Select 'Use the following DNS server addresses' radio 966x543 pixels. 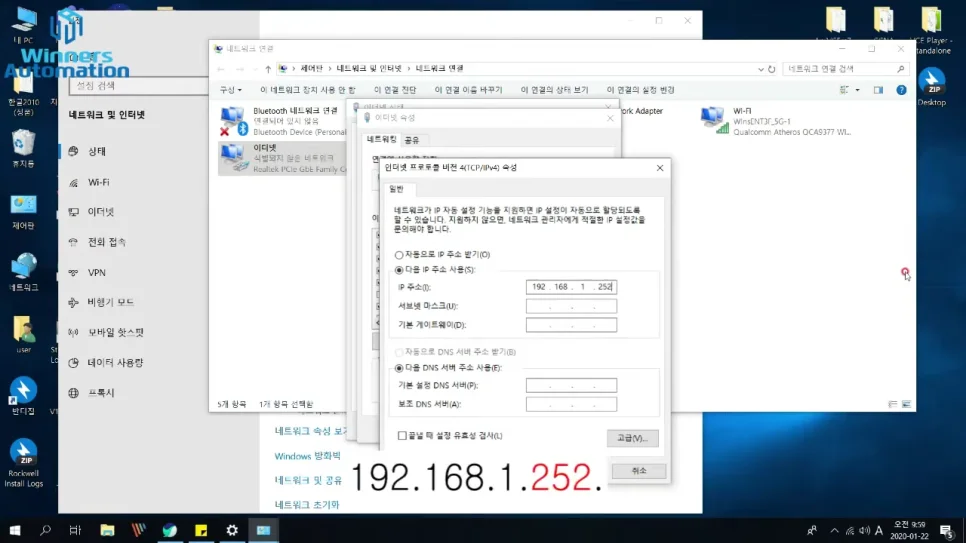coord(399,368)
